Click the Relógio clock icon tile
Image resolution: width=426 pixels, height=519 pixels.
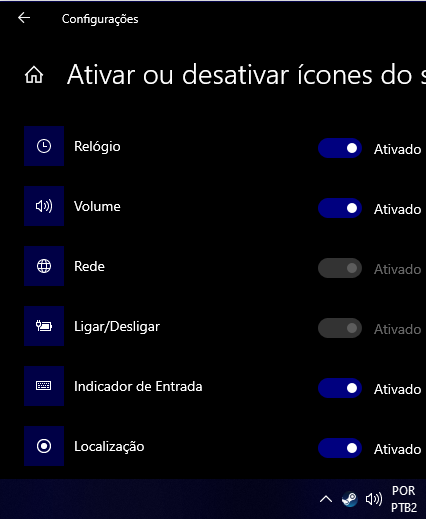44,146
